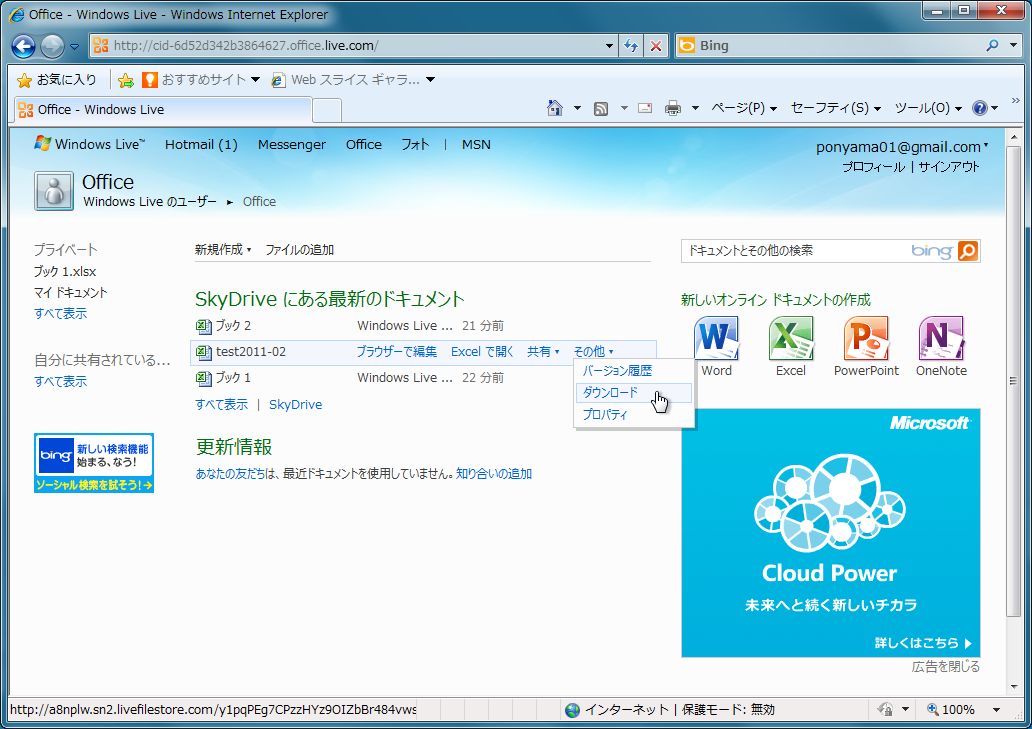Click the Excel icon beside ブック 1

tap(204, 378)
